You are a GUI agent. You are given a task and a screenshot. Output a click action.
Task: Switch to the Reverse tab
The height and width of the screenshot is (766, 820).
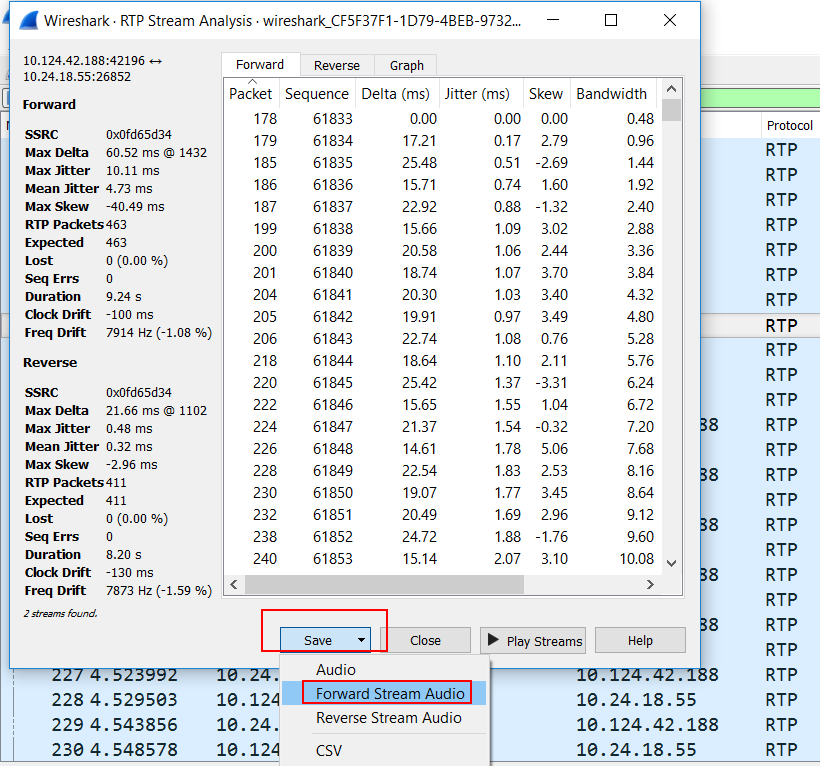coord(337,65)
